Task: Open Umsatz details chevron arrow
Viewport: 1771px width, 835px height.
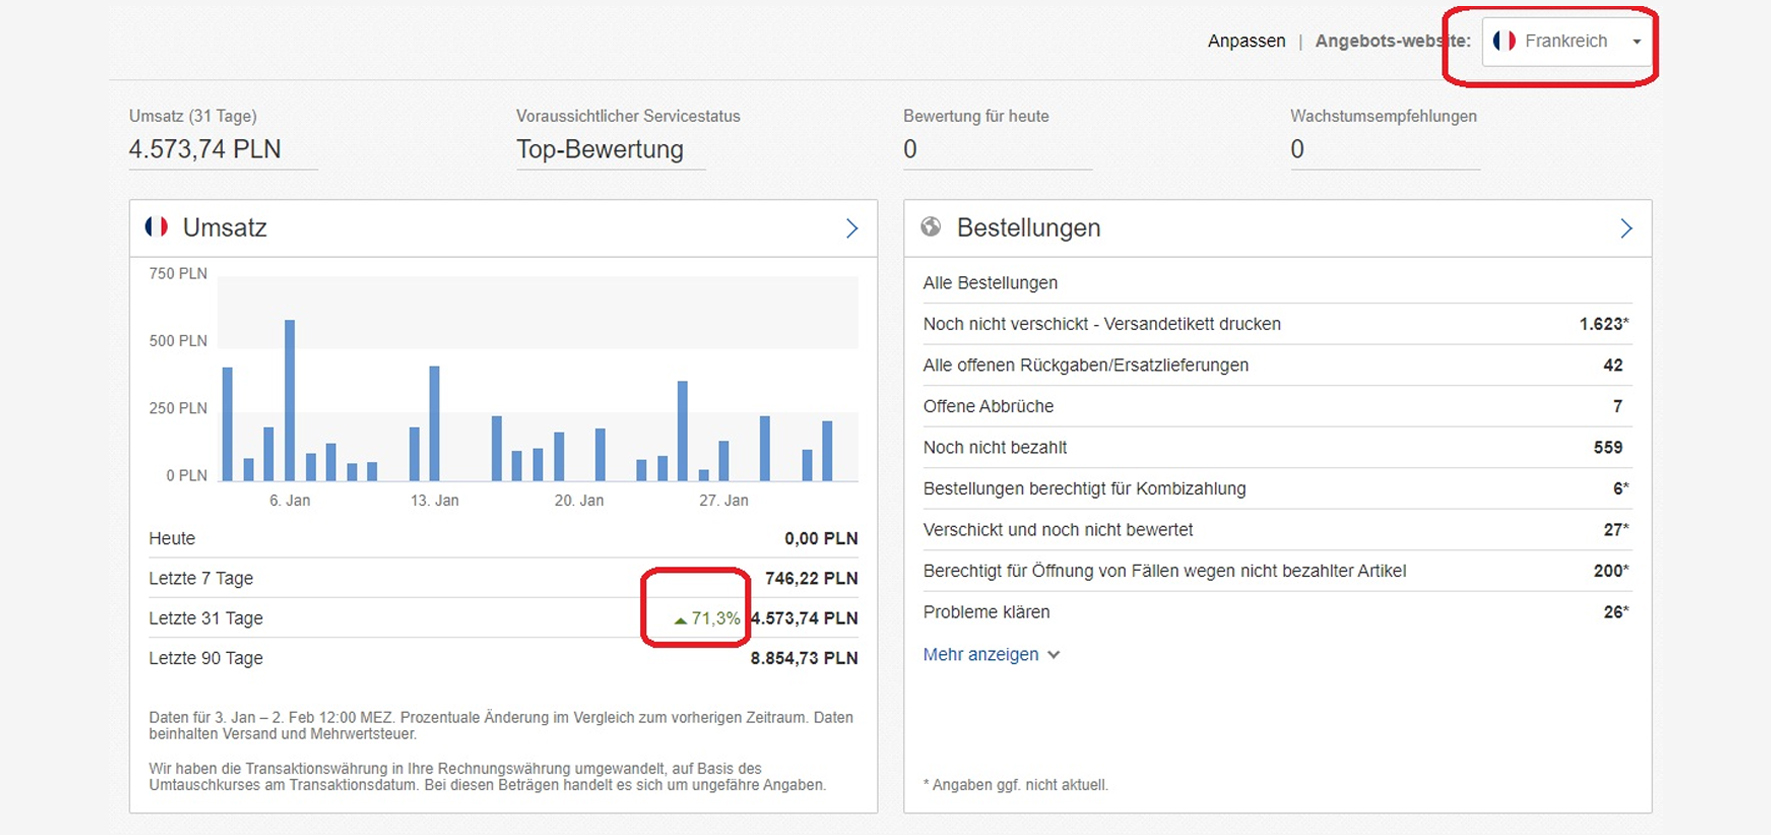Action: click(x=851, y=228)
